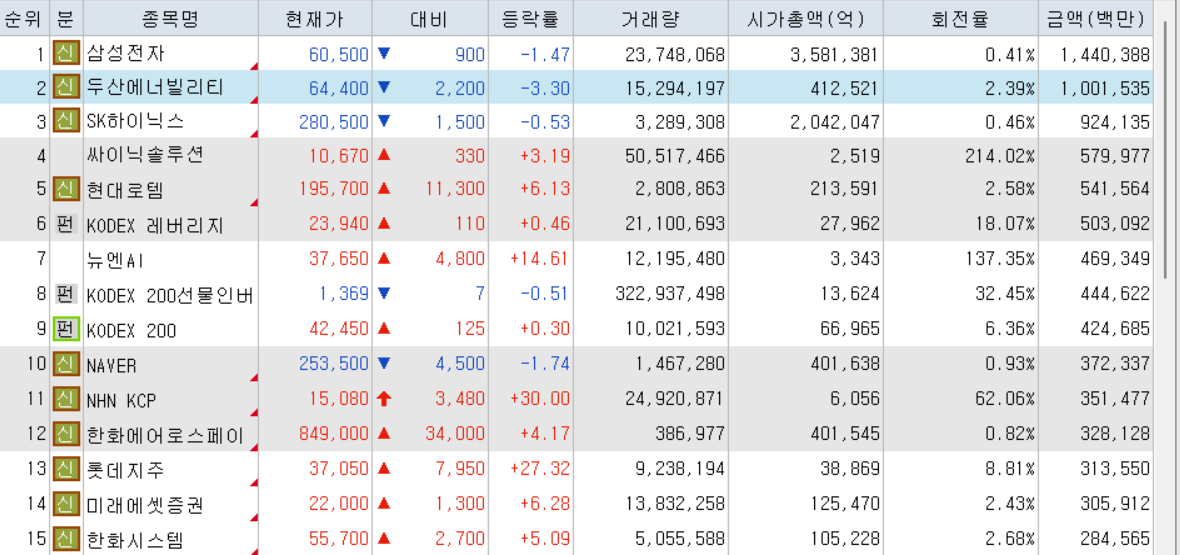This screenshot has width=1180, height=555.
Task: Click the 펀 badge beside KODEX 레버리지
Action: click(x=66, y=224)
